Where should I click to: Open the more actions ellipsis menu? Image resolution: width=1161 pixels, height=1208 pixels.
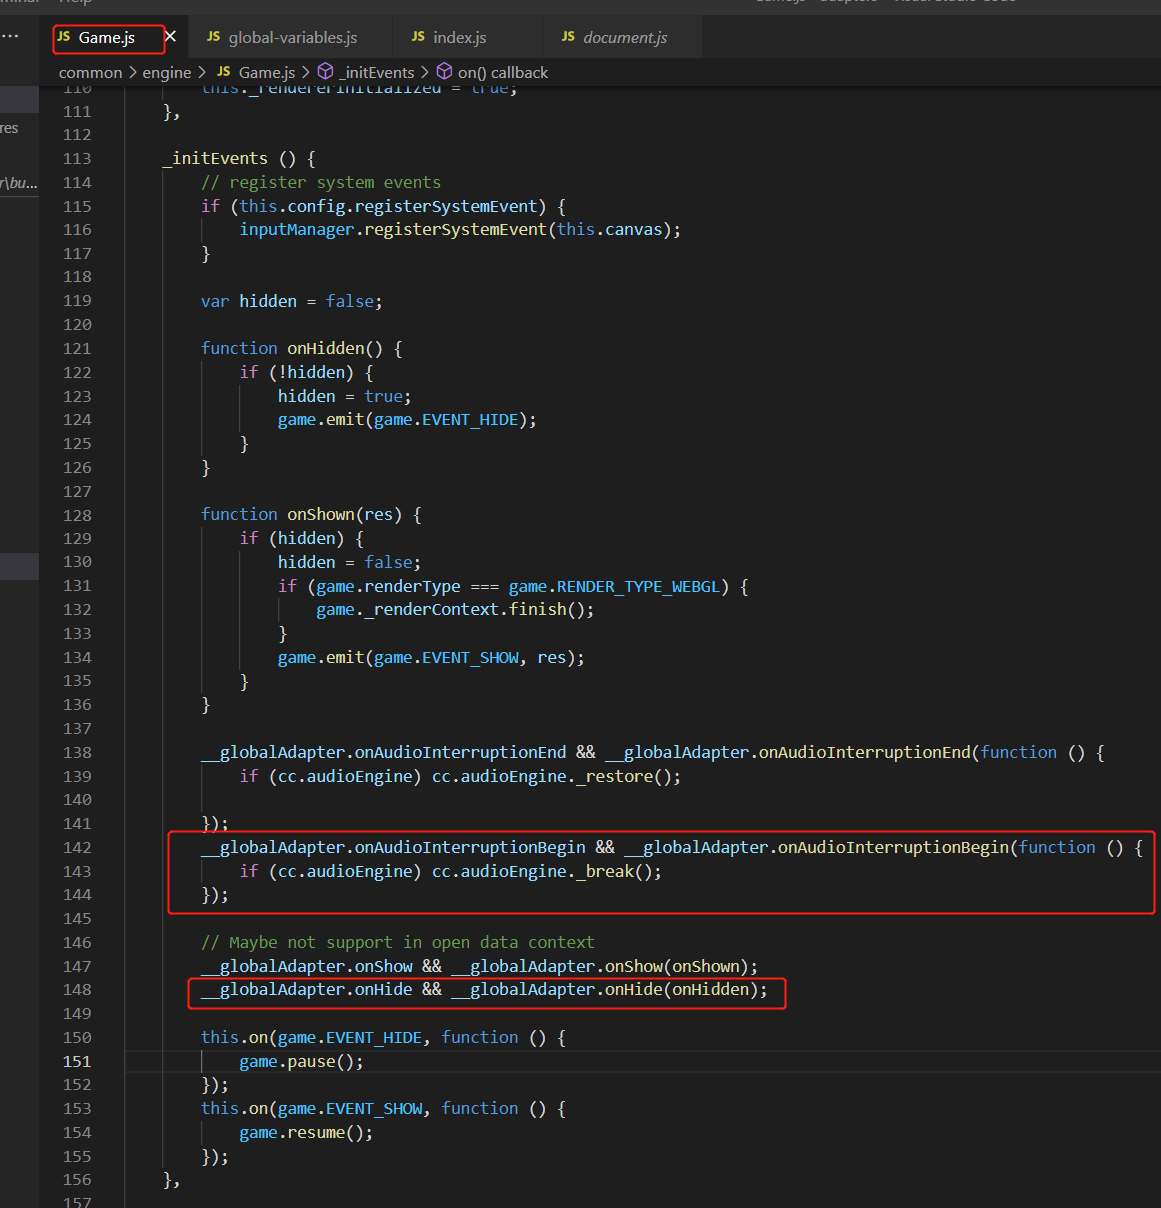(x=10, y=36)
